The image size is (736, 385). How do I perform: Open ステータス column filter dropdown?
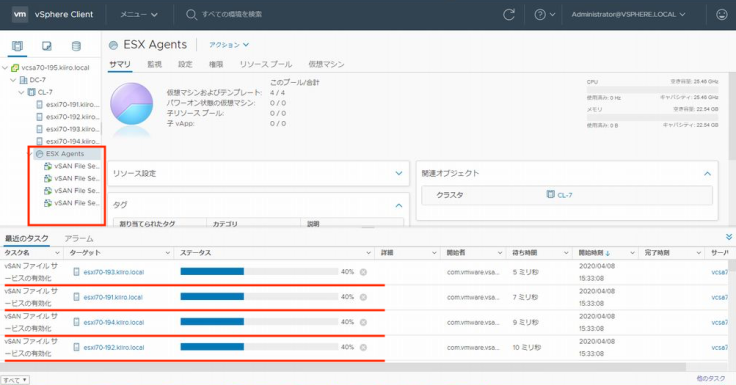(368, 253)
